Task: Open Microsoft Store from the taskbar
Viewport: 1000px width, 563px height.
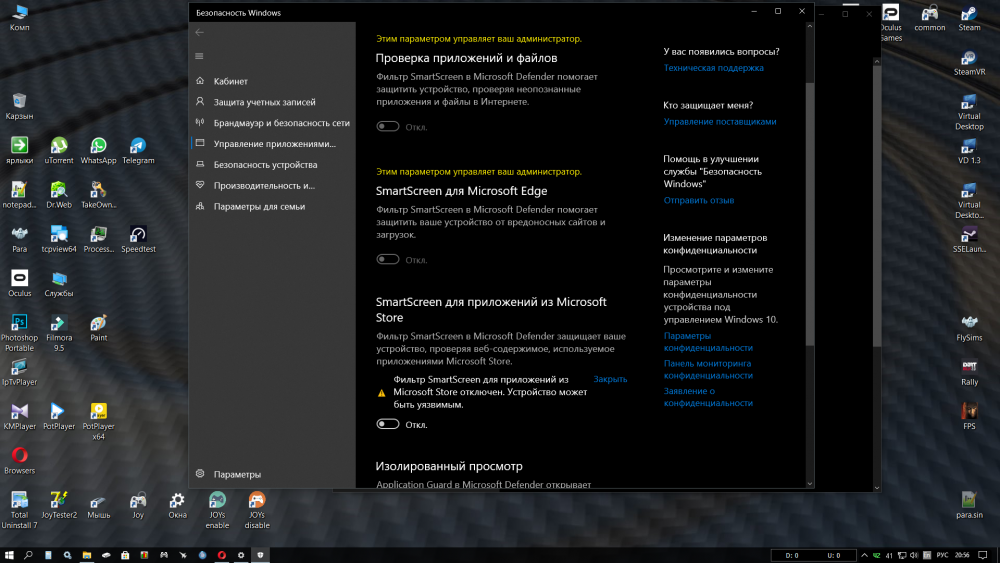Action: (125, 555)
